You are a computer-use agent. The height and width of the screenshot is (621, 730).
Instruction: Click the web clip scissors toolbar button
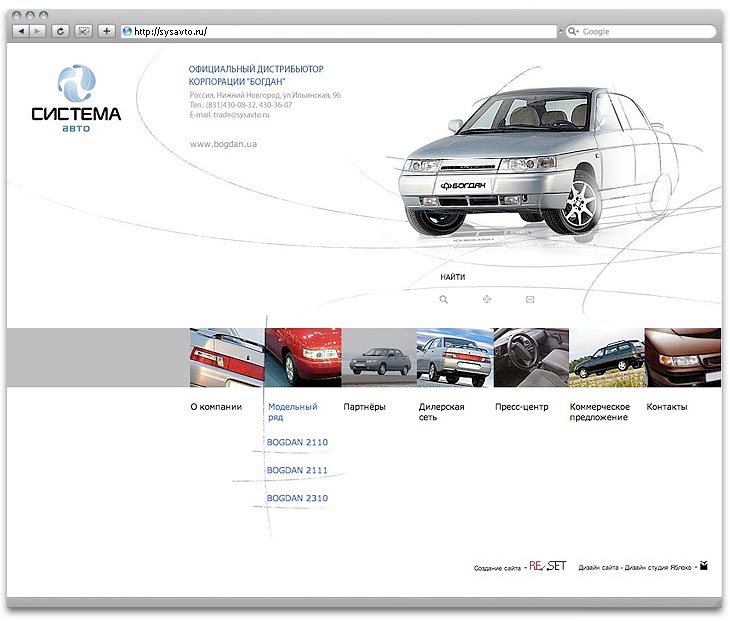click(x=83, y=31)
